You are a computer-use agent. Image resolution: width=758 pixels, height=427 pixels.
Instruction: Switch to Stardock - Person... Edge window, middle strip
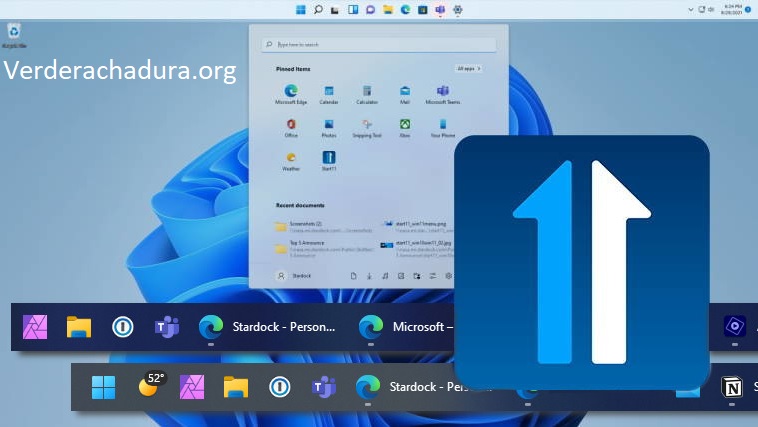(267, 327)
